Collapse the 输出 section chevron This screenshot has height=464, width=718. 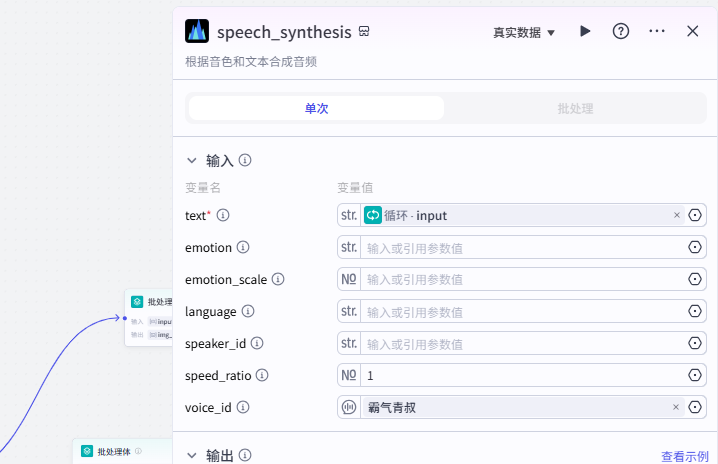pos(192,455)
